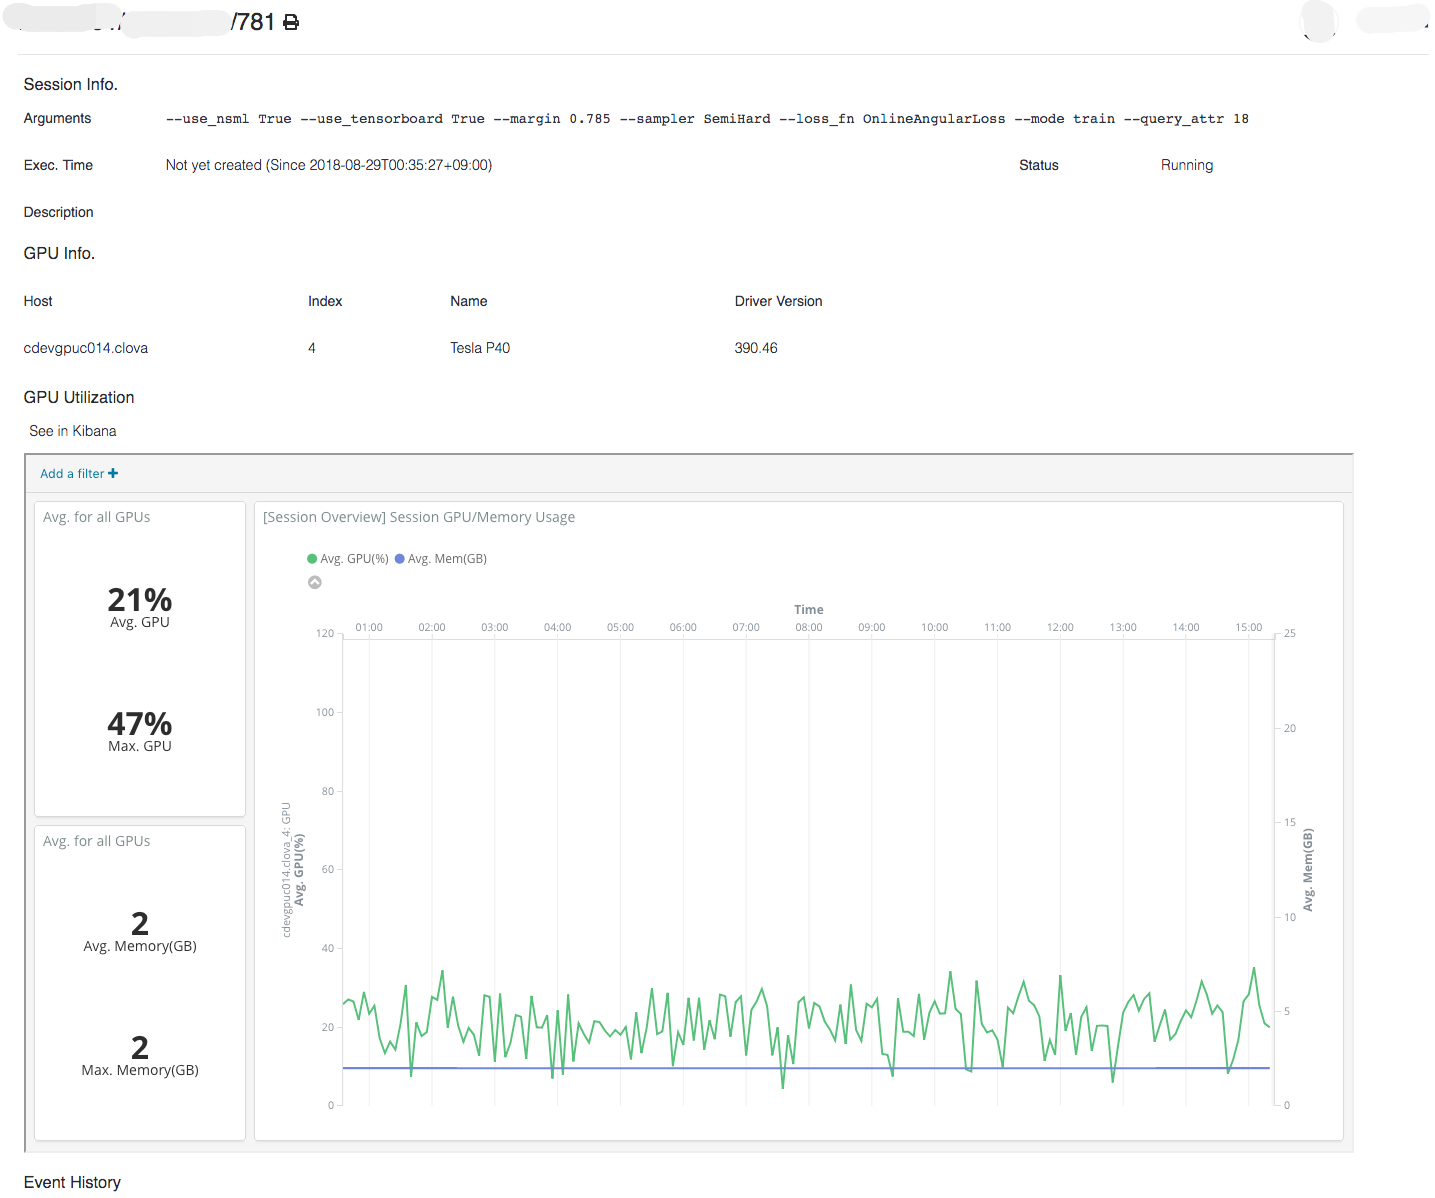Click the GPU Utilization heading
The image size is (1435, 1198).
(x=79, y=397)
